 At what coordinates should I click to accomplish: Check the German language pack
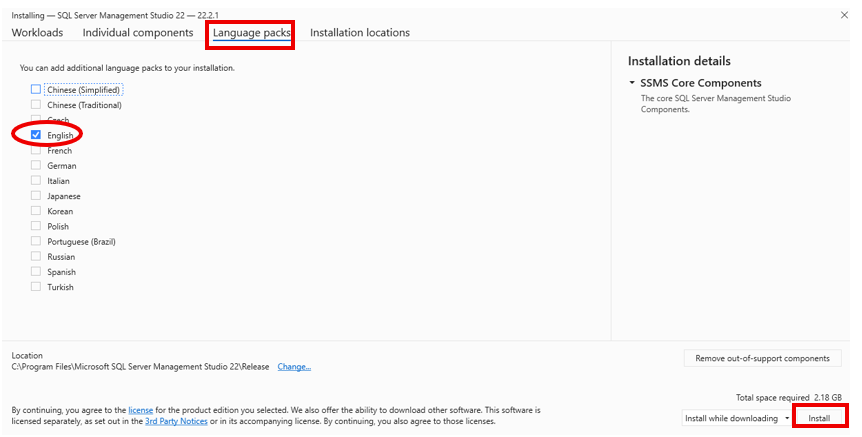(x=36, y=165)
